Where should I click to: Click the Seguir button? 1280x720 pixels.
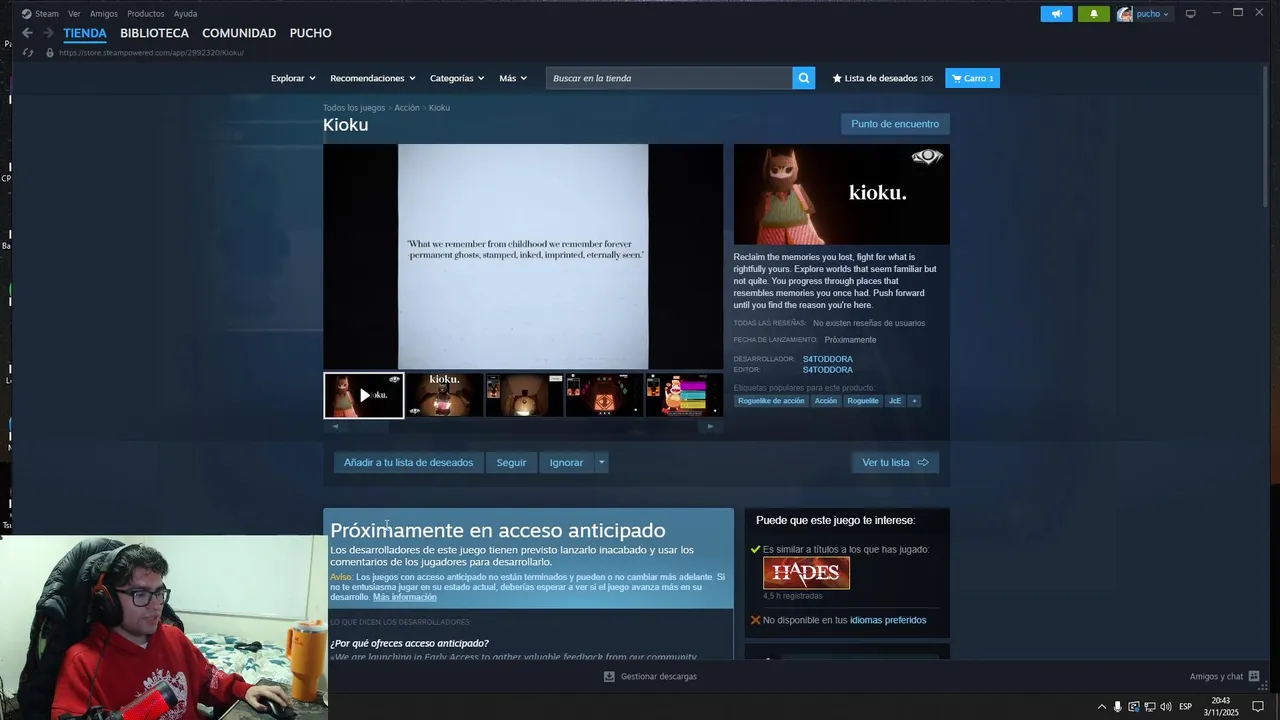click(x=511, y=462)
